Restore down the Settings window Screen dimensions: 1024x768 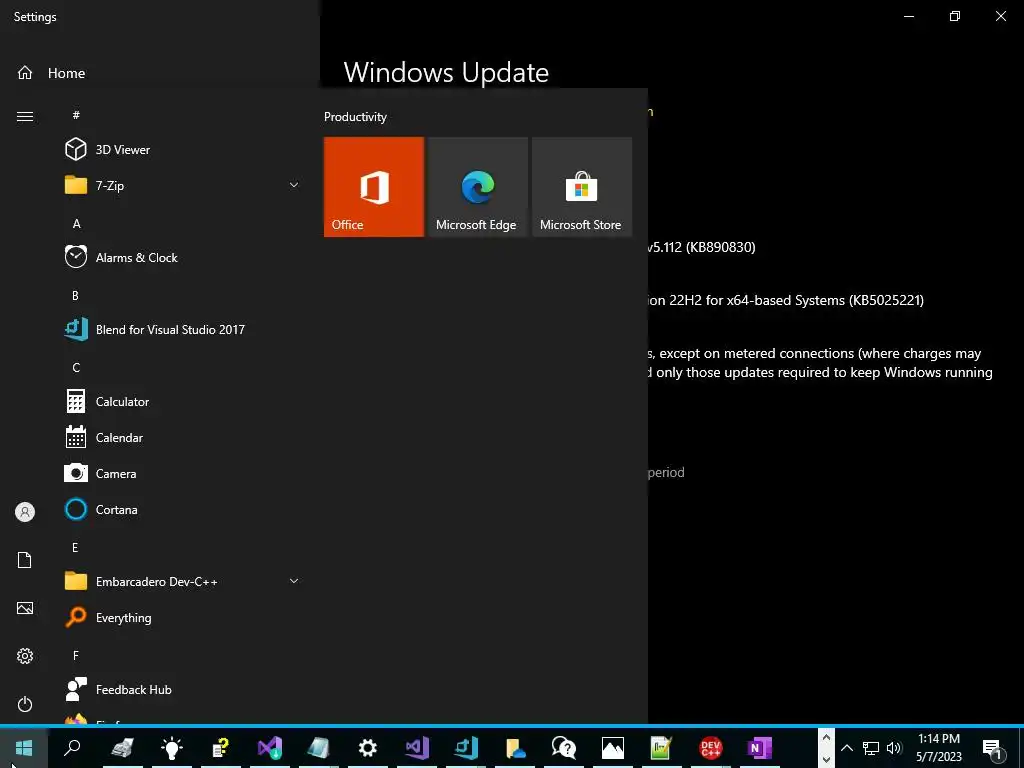pyautogui.click(x=955, y=16)
